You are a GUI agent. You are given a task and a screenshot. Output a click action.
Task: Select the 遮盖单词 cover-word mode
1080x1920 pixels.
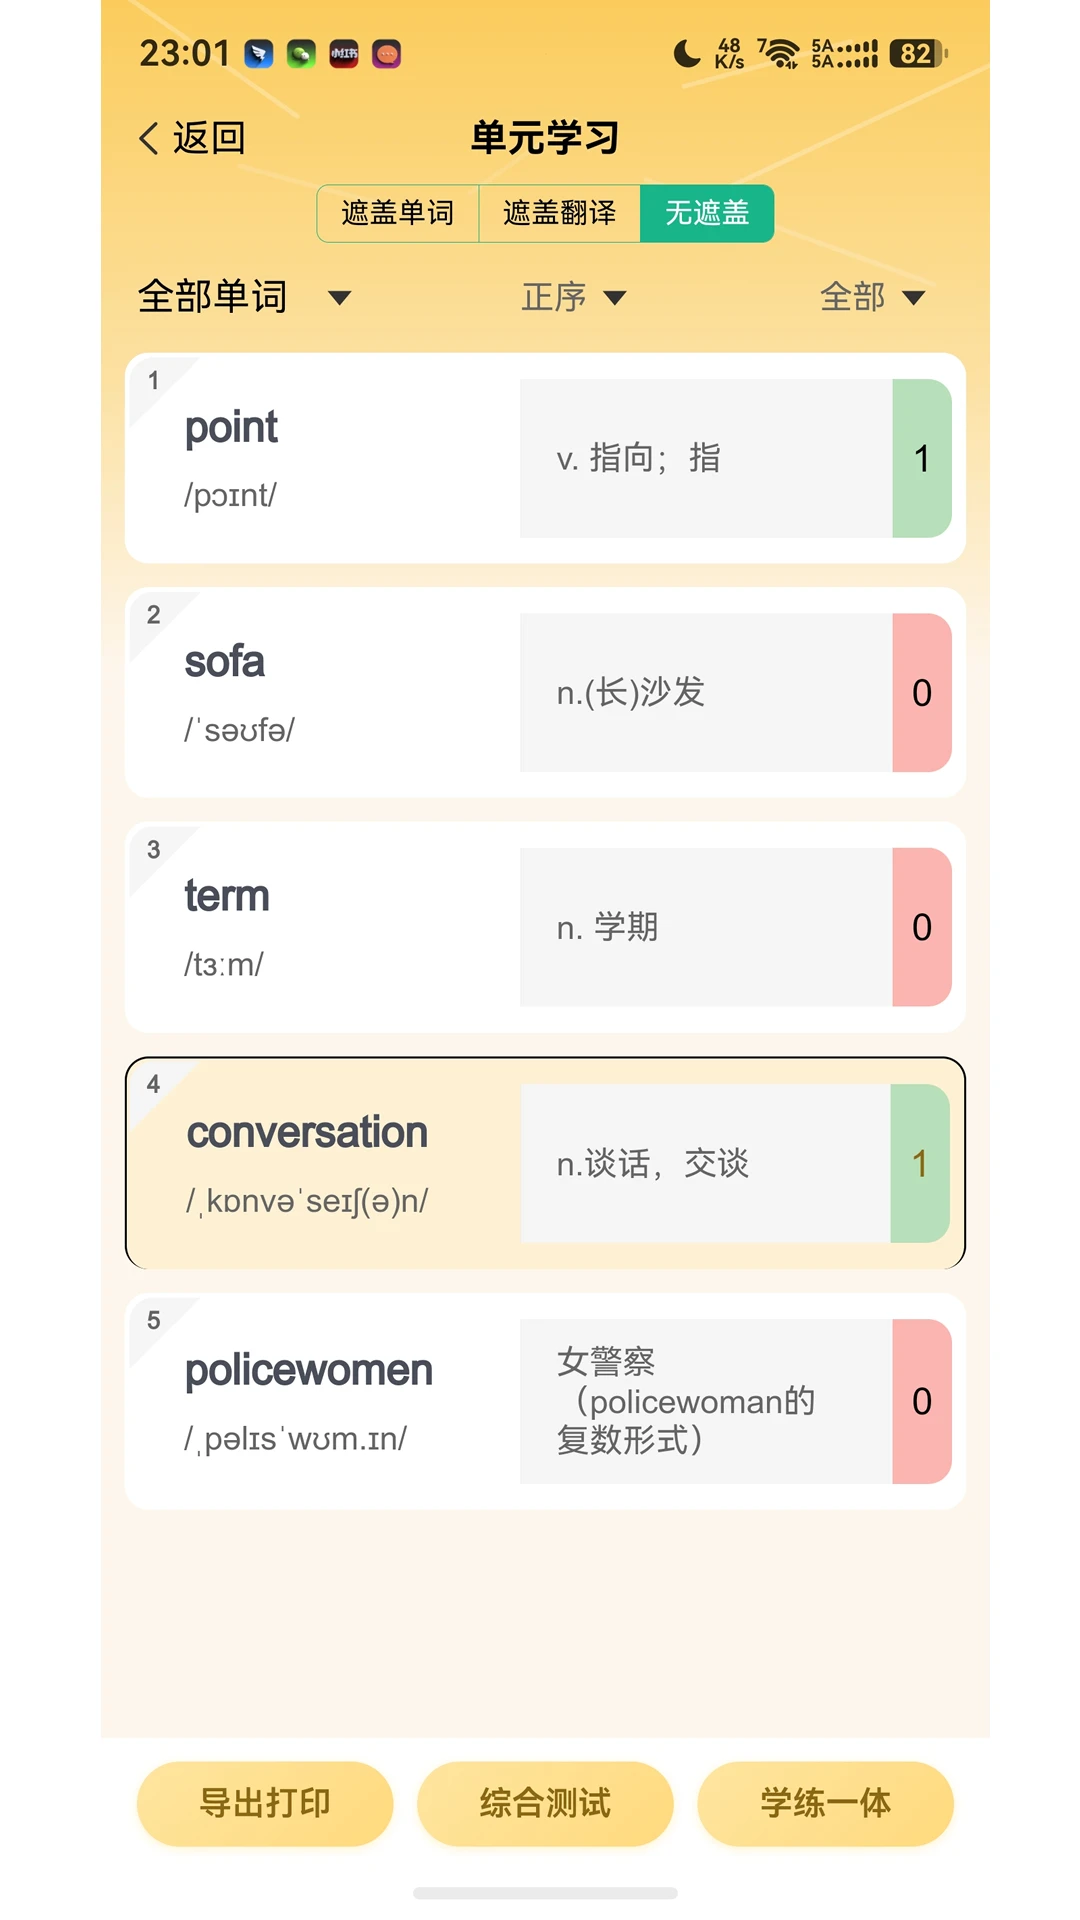[398, 213]
